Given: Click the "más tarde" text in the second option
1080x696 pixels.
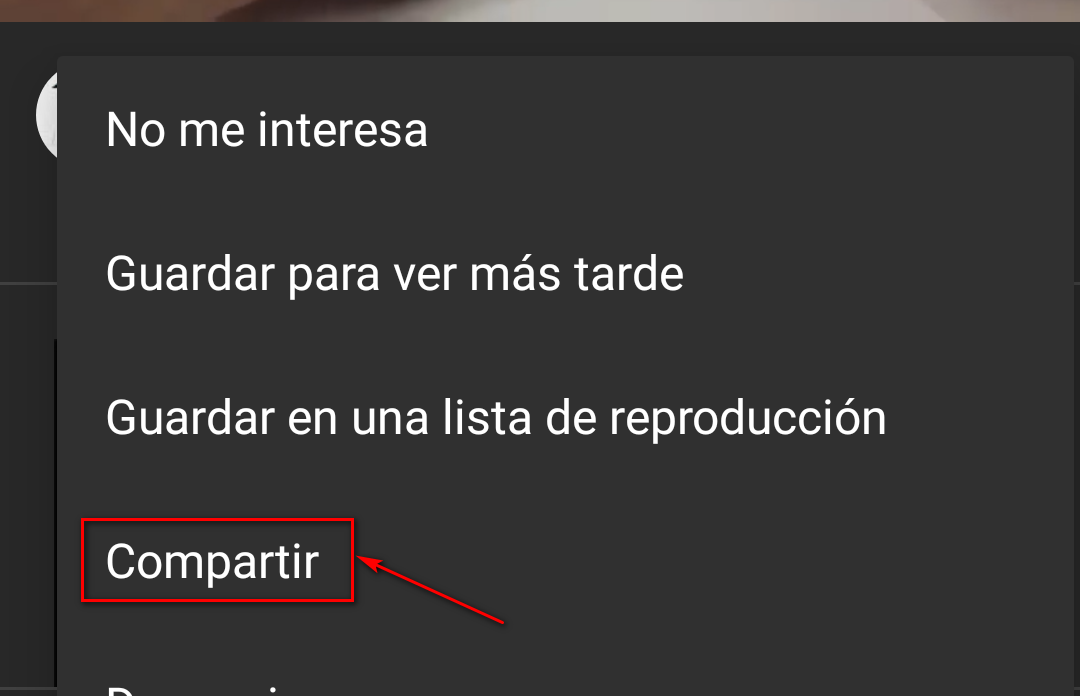Looking at the screenshot, I should click(577, 274).
